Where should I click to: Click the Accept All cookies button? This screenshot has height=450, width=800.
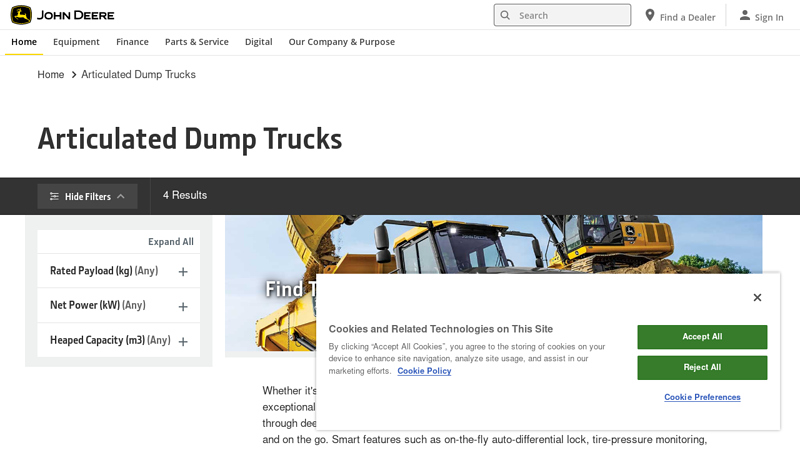pos(702,337)
